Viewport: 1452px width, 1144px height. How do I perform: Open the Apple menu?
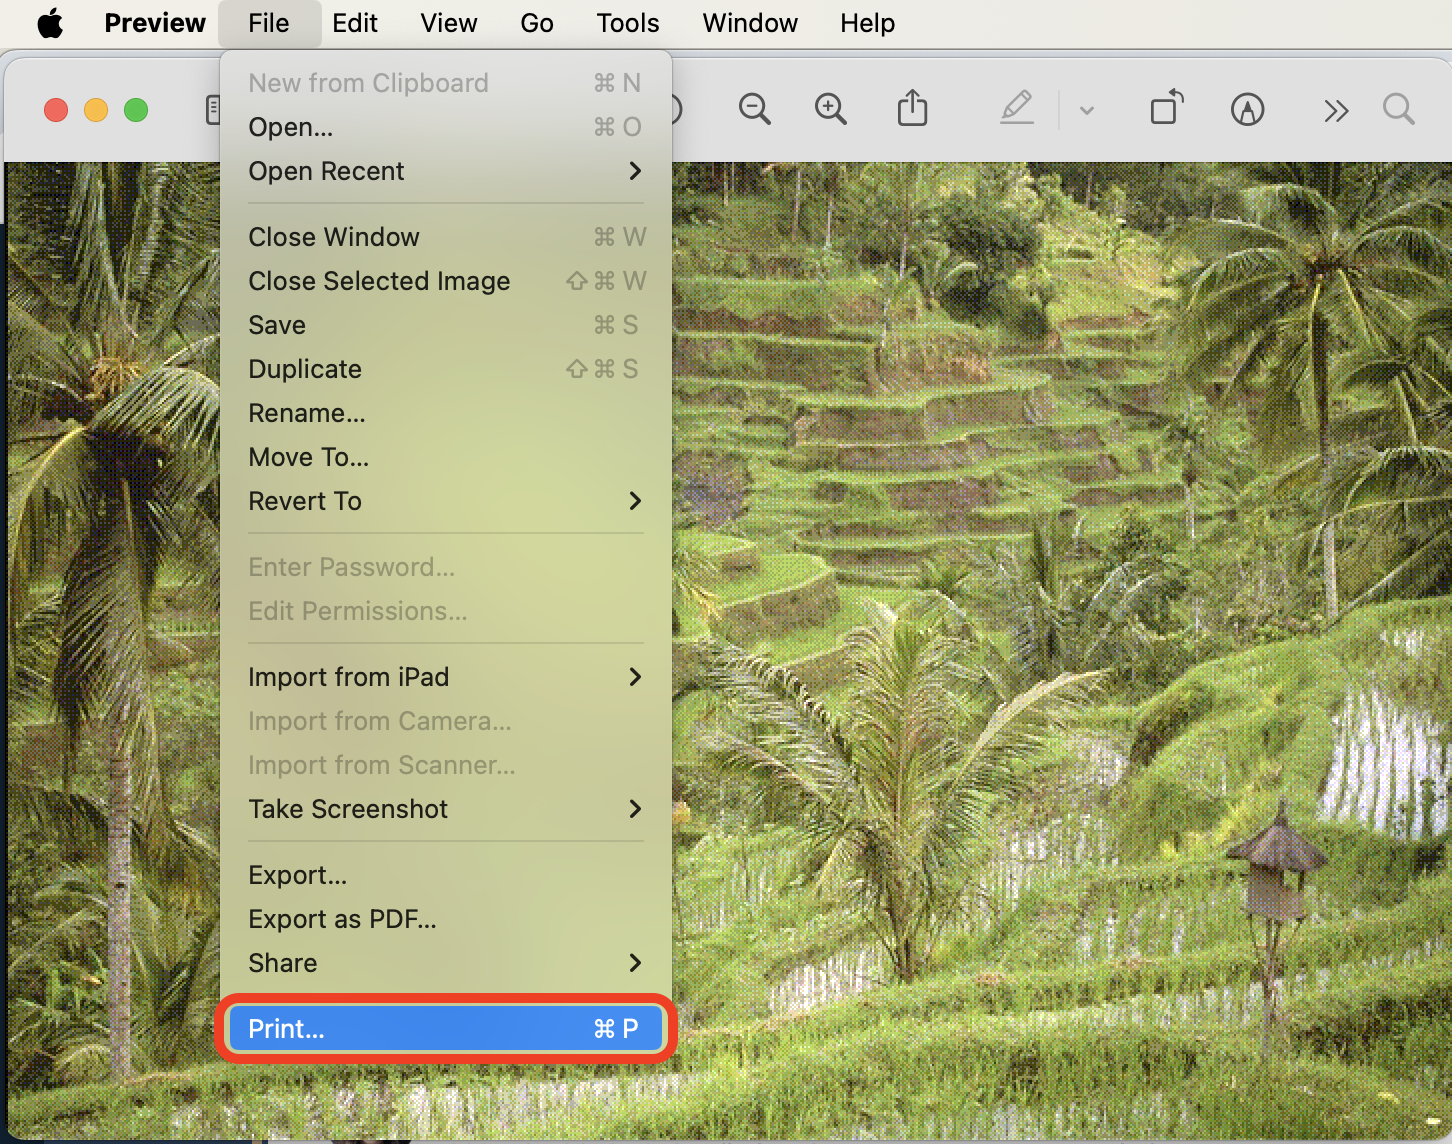click(x=50, y=22)
